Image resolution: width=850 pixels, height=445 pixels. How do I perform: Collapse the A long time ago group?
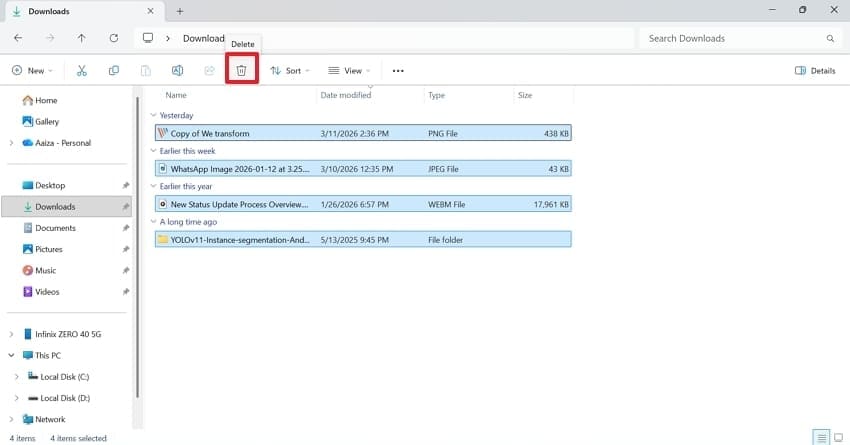click(153, 222)
